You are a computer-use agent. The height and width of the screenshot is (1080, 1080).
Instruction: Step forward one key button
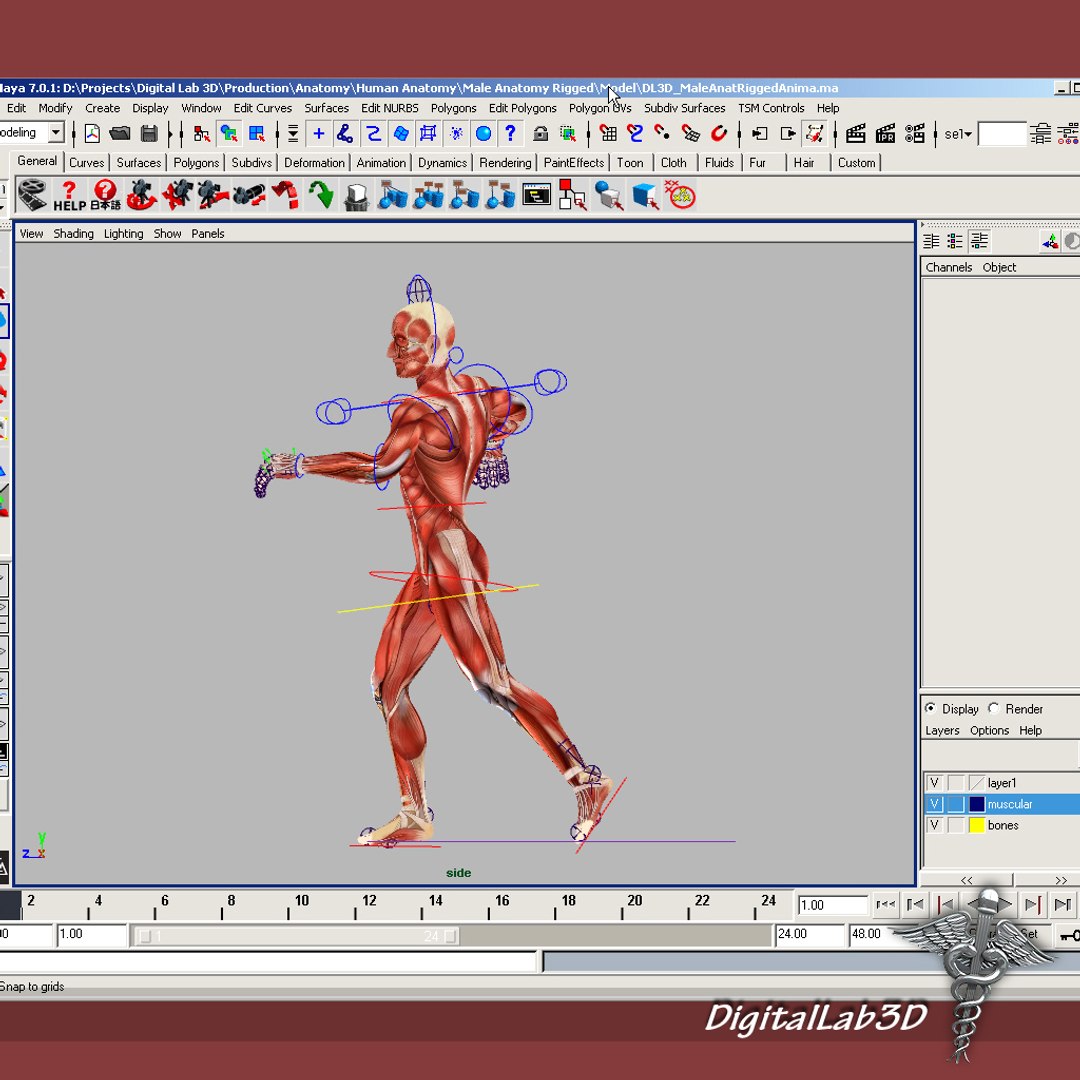coord(1032,904)
